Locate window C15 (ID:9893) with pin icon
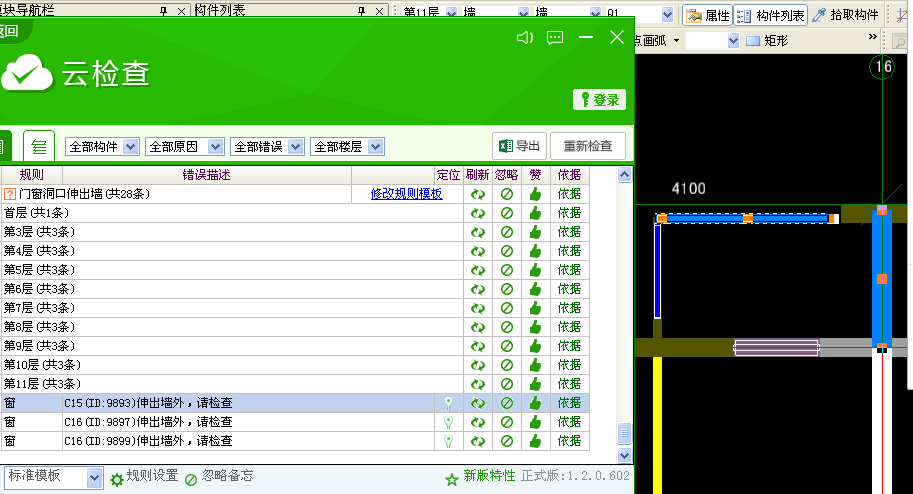The height and width of the screenshot is (494, 913). pyautogui.click(x=448, y=403)
